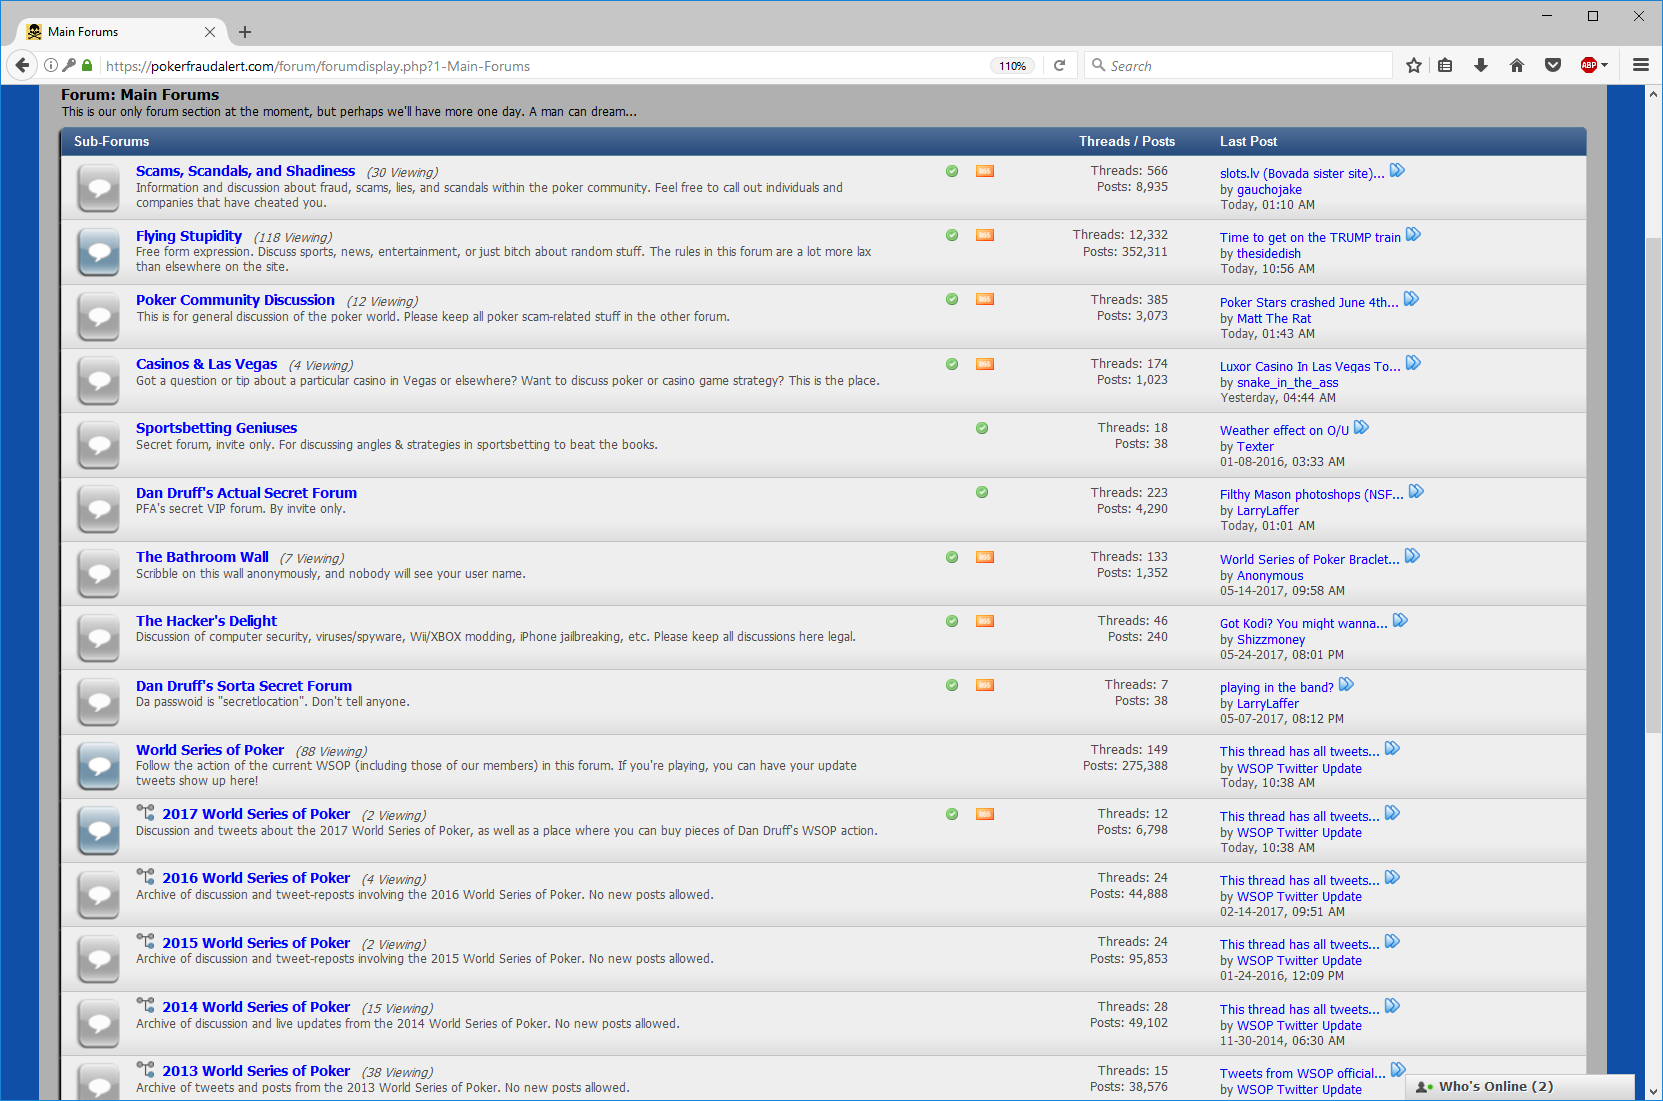Open the Downloads arrow icon in toolbar

pos(1481,66)
